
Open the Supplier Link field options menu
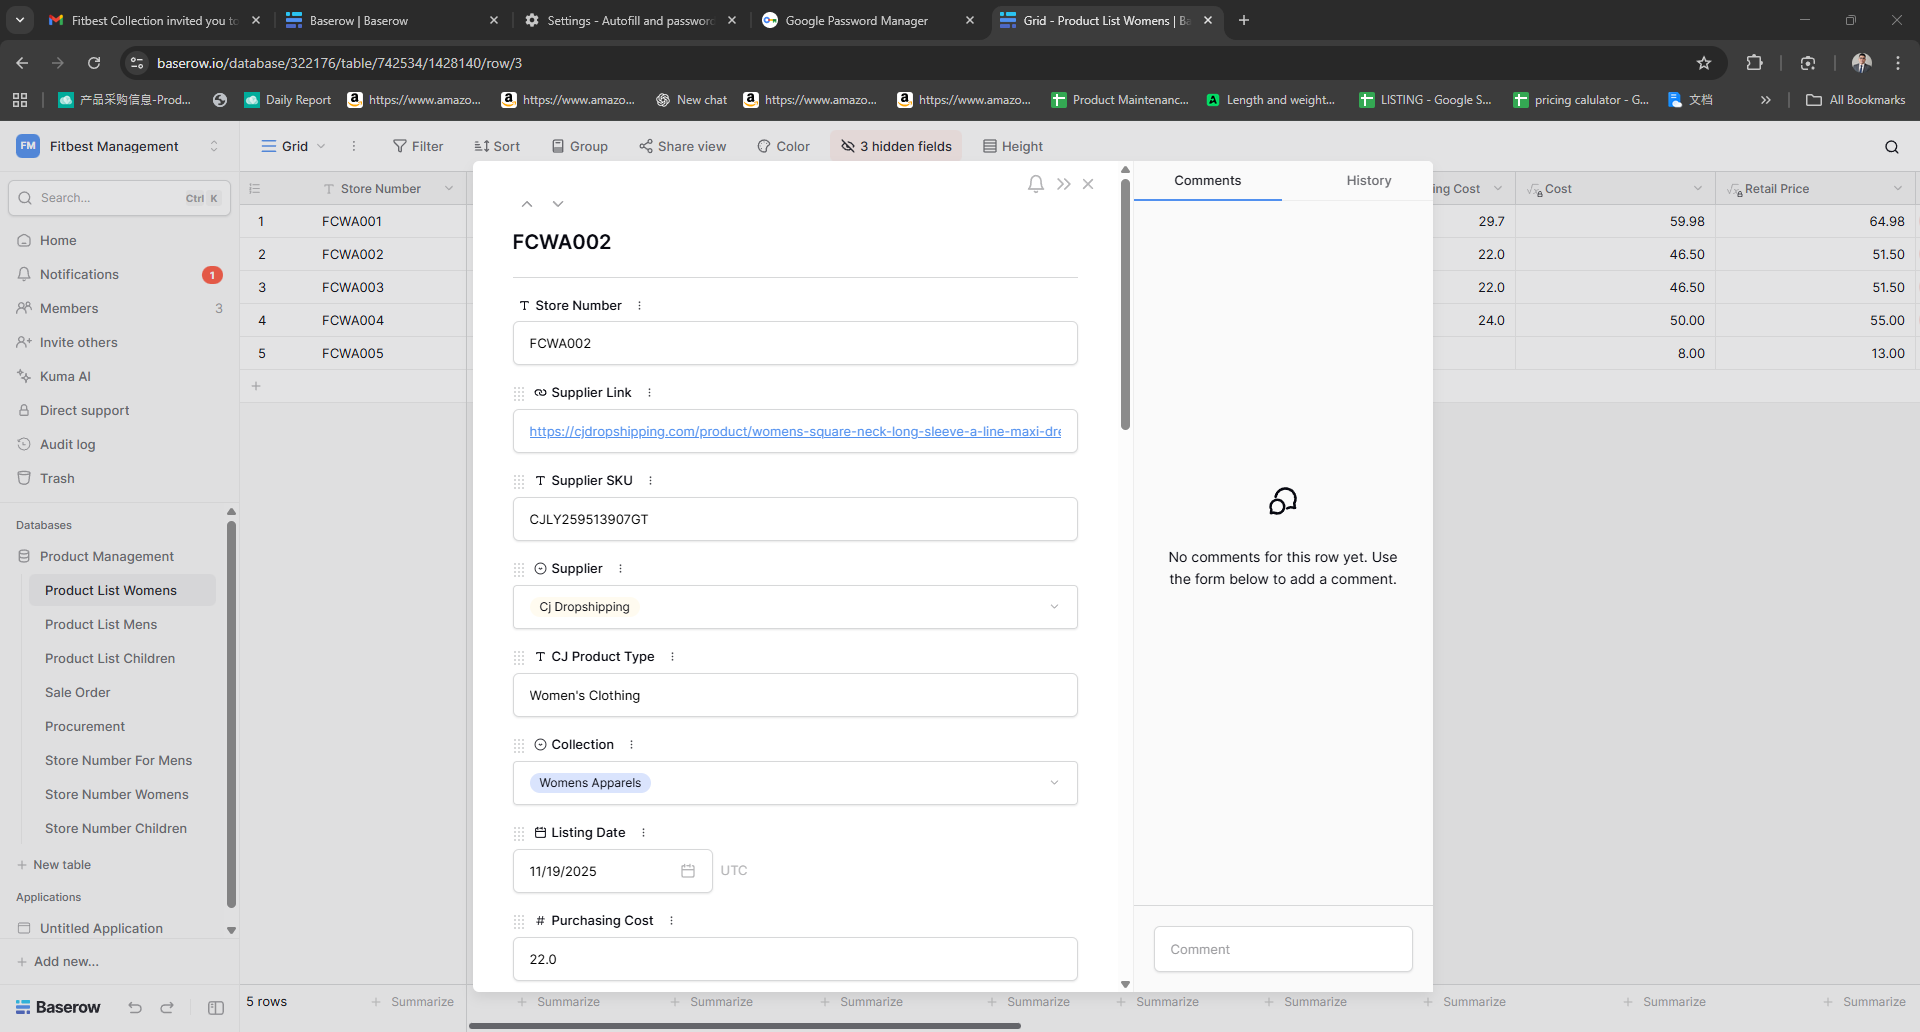click(650, 393)
